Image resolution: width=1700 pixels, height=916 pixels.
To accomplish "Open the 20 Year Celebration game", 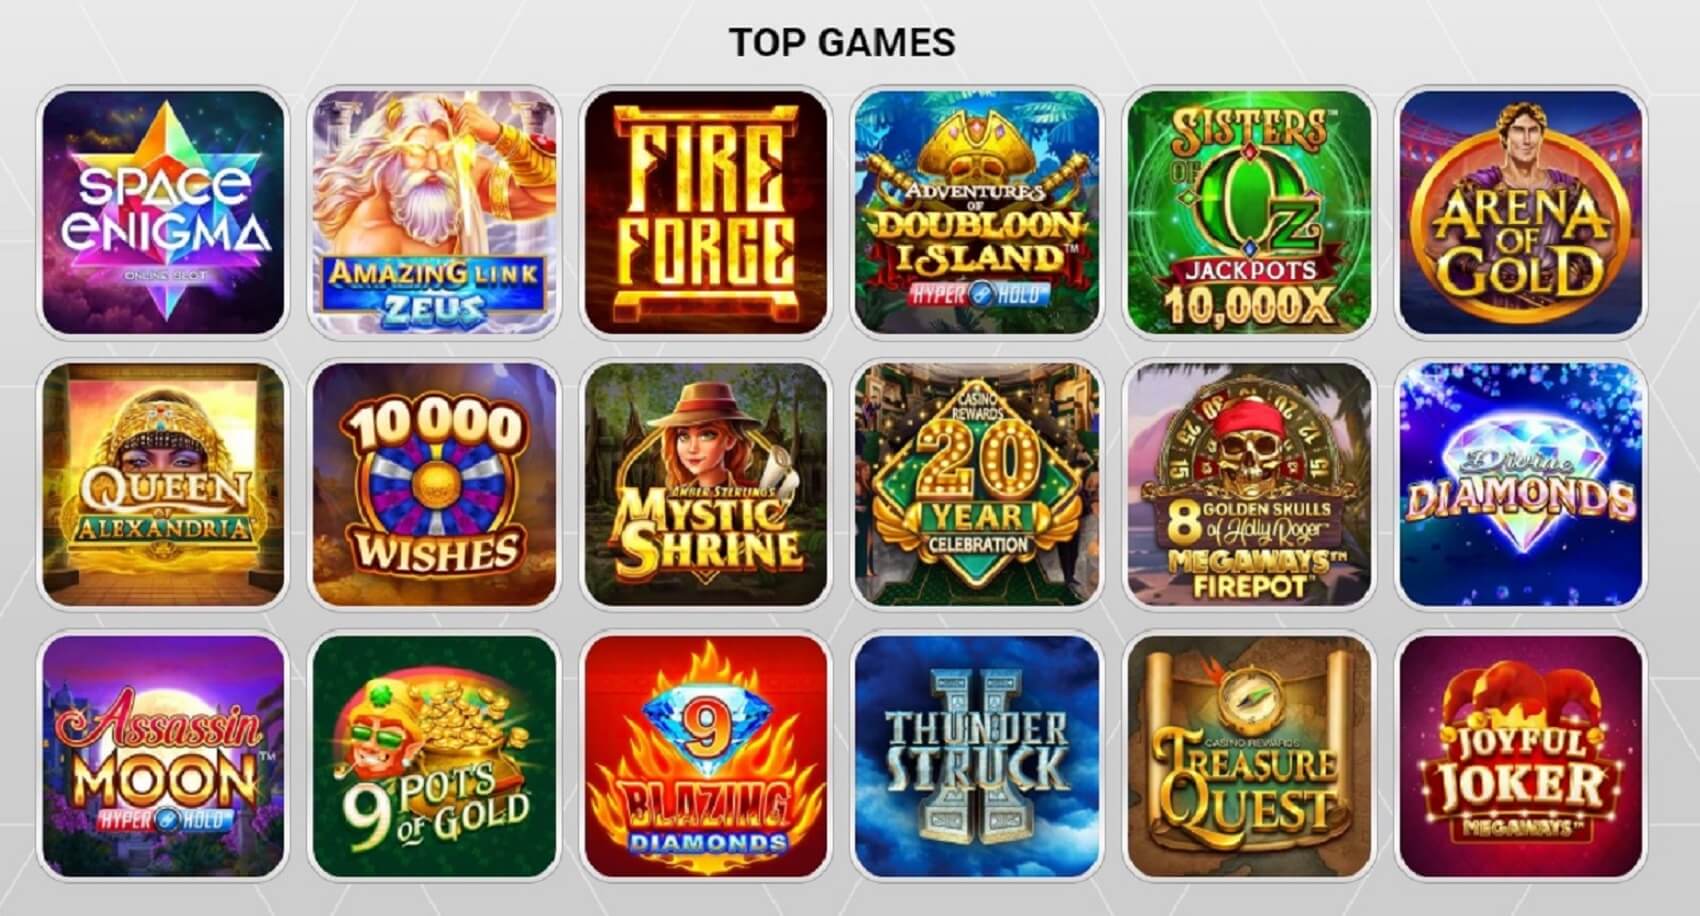I will click(x=978, y=484).
